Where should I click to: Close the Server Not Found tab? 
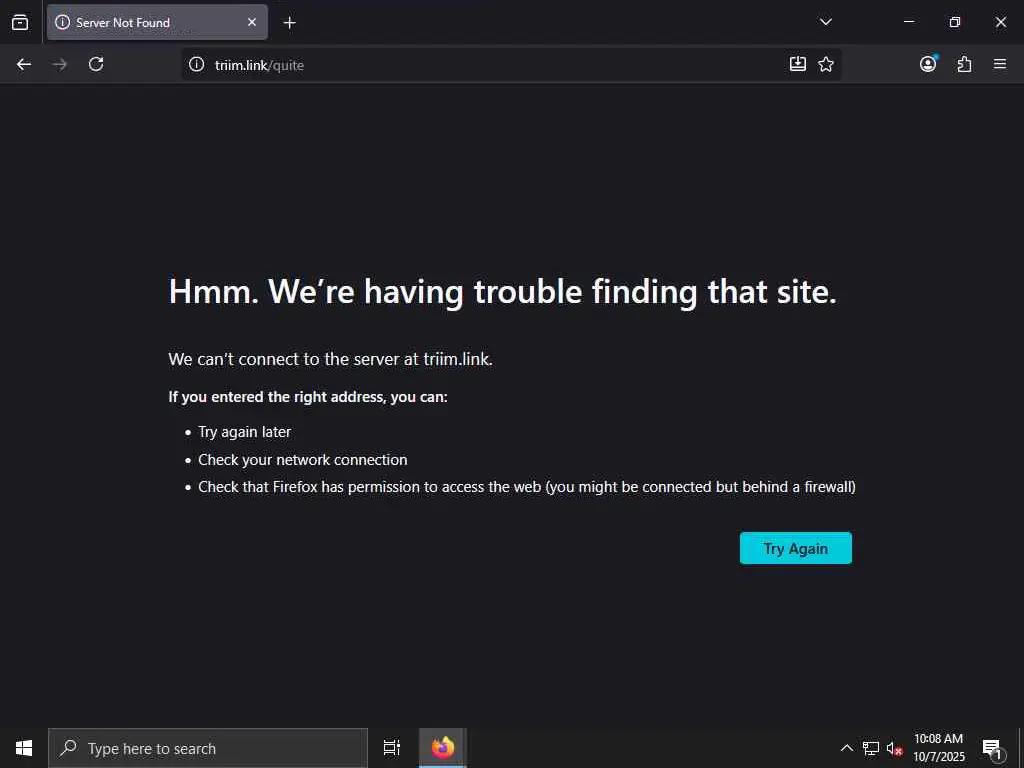click(251, 22)
